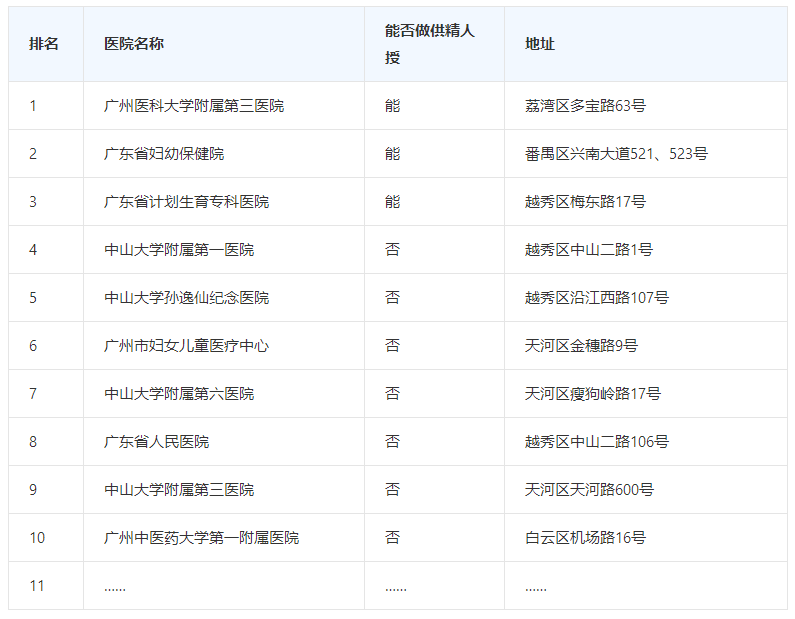Select 中山大学孙逸仙纪念医院 hospital name
This screenshot has height=619, width=795.
(186, 298)
